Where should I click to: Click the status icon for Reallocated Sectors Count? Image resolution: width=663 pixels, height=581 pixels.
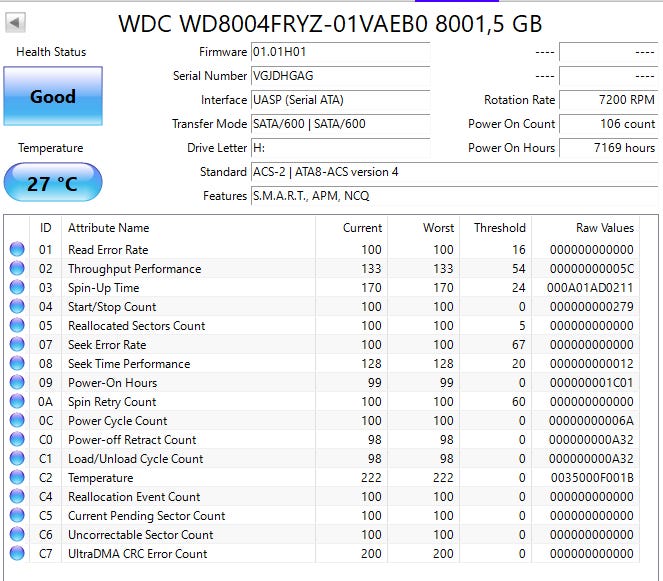pyautogui.click(x=17, y=325)
